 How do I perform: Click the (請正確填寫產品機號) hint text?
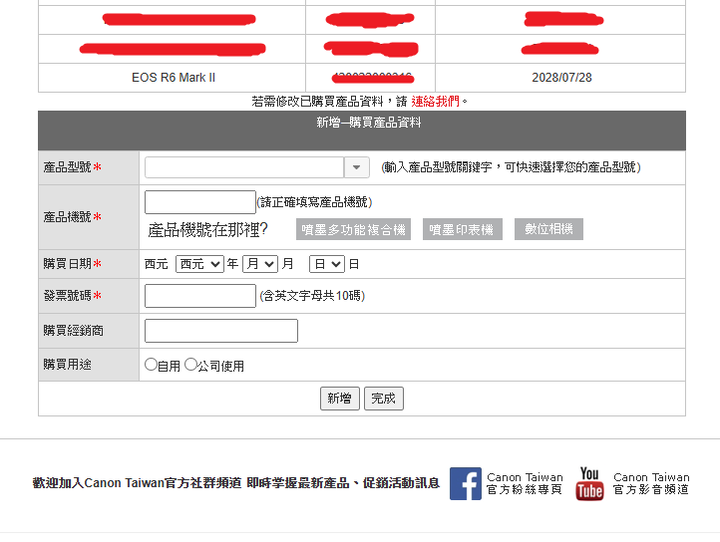point(314,202)
